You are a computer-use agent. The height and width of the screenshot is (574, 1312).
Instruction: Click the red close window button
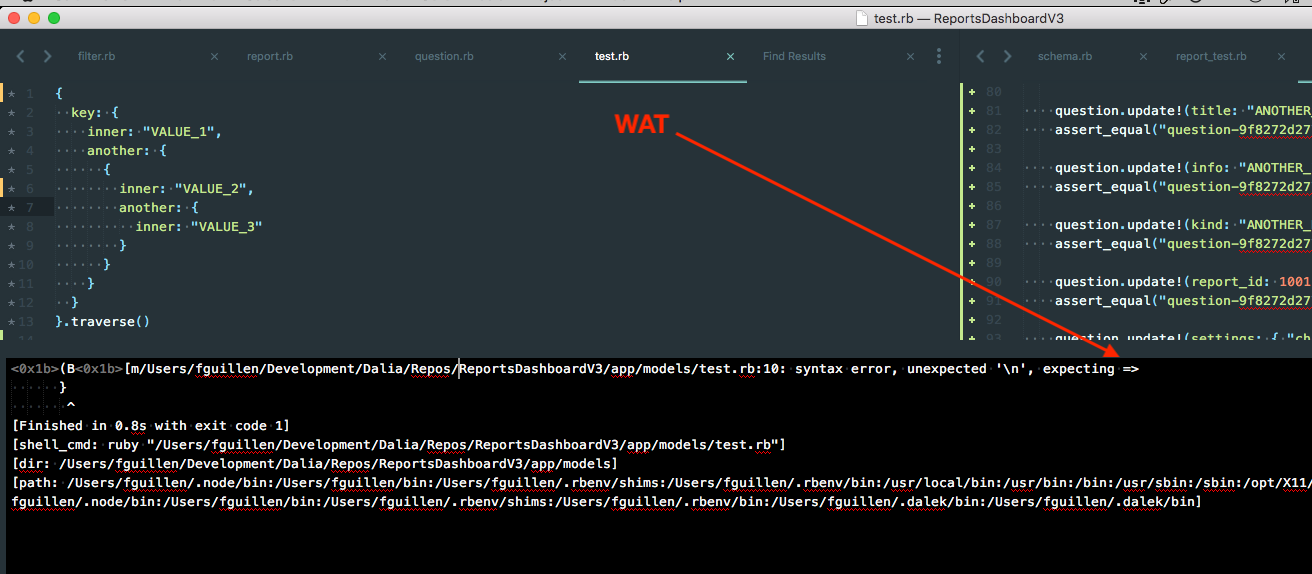14,18
